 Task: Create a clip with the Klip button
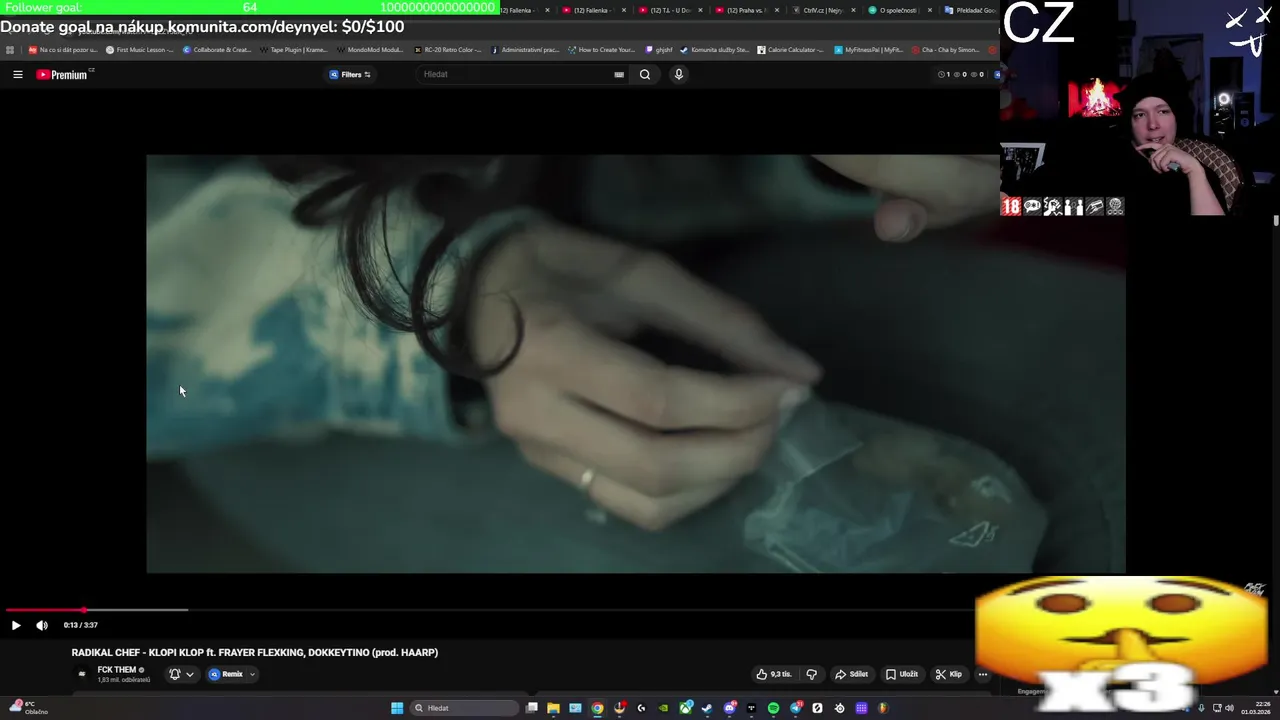[948, 674]
